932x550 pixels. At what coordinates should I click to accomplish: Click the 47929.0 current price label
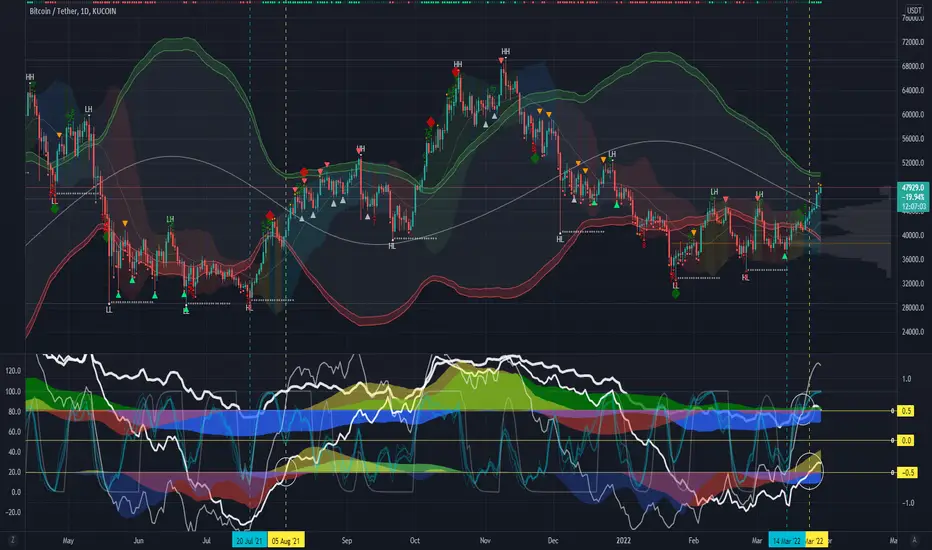pyautogui.click(x=913, y=187)
